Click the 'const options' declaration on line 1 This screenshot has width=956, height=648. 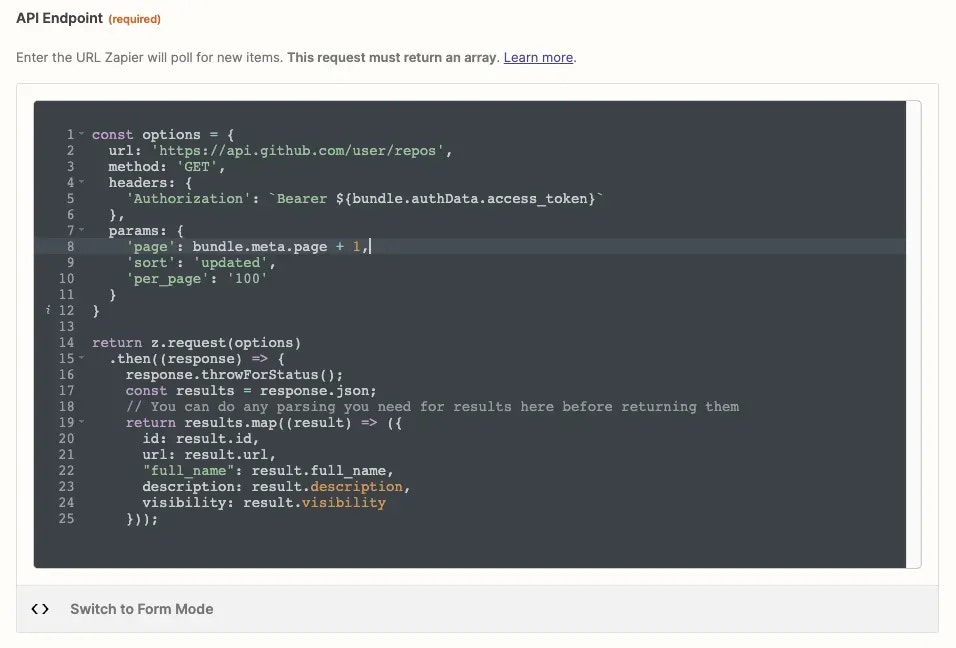[146, 134]
